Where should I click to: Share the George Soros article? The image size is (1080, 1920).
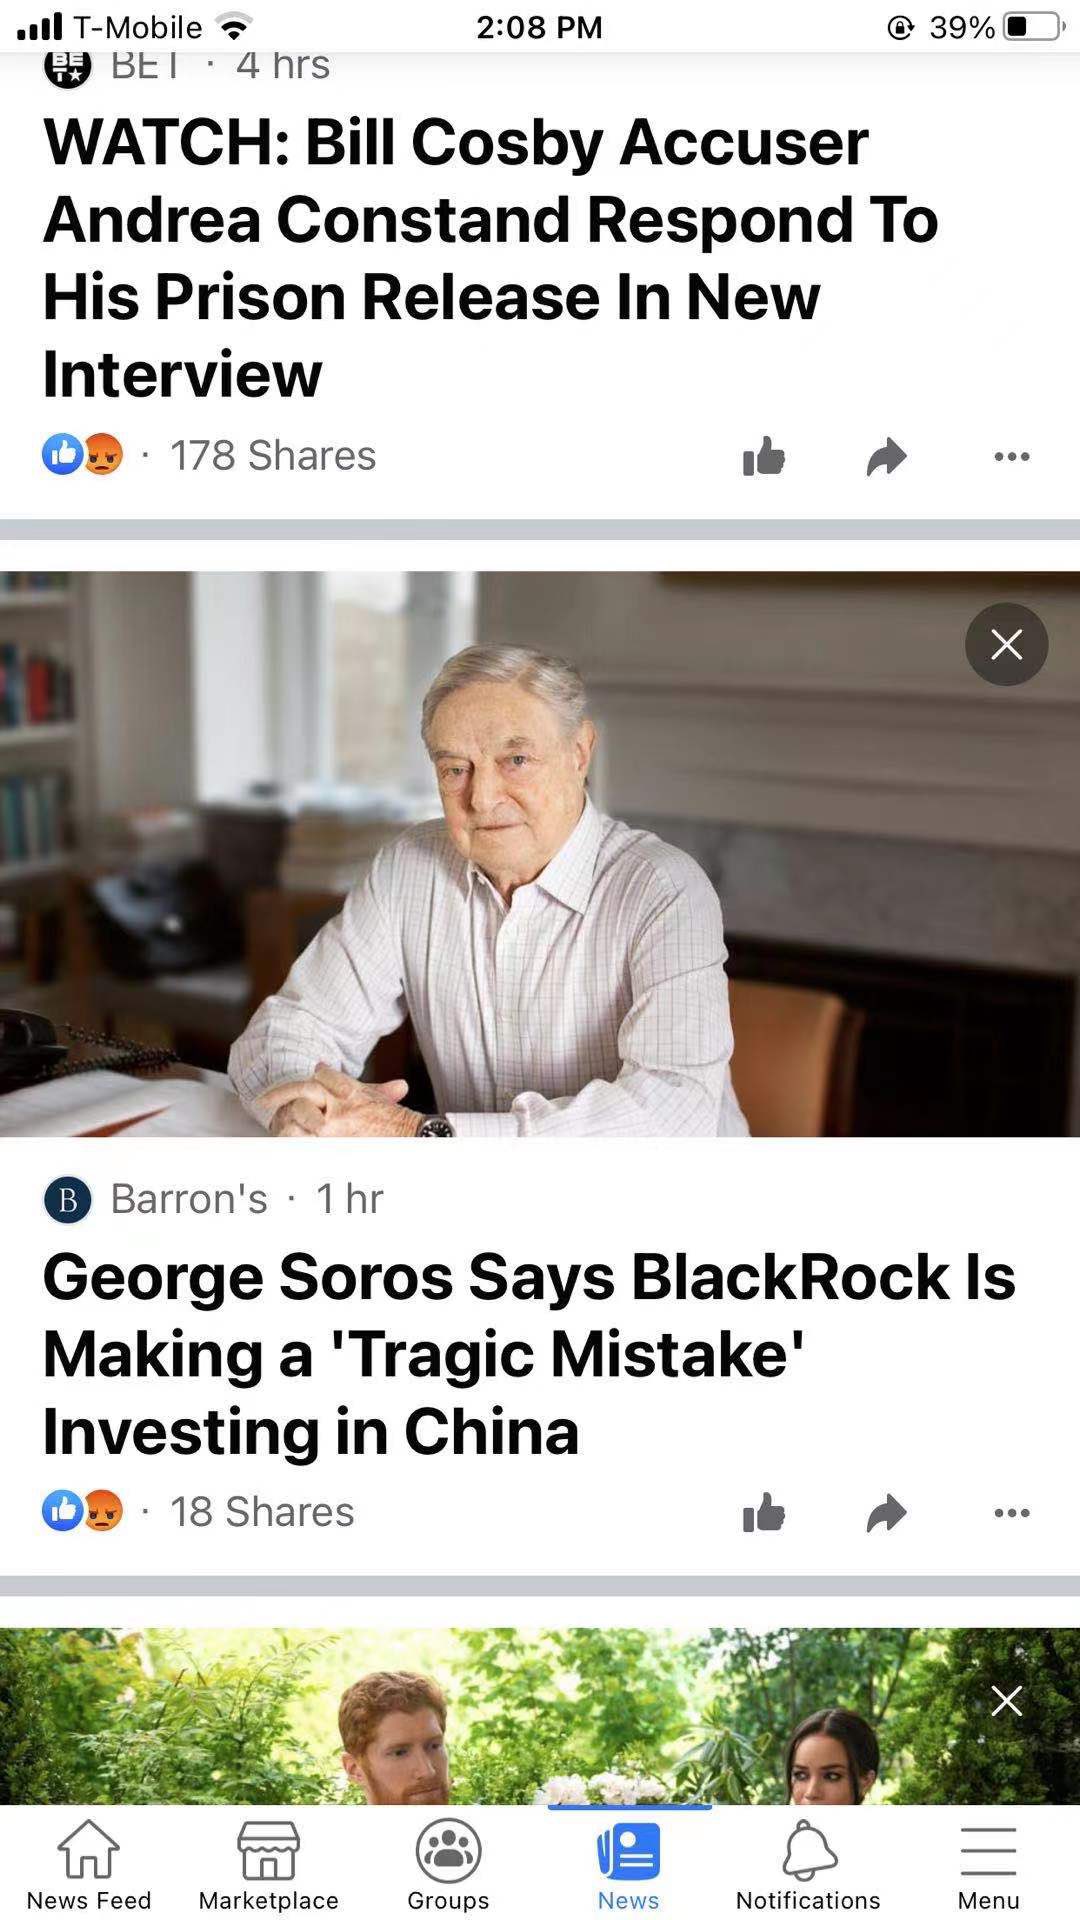click(887, 1512)
